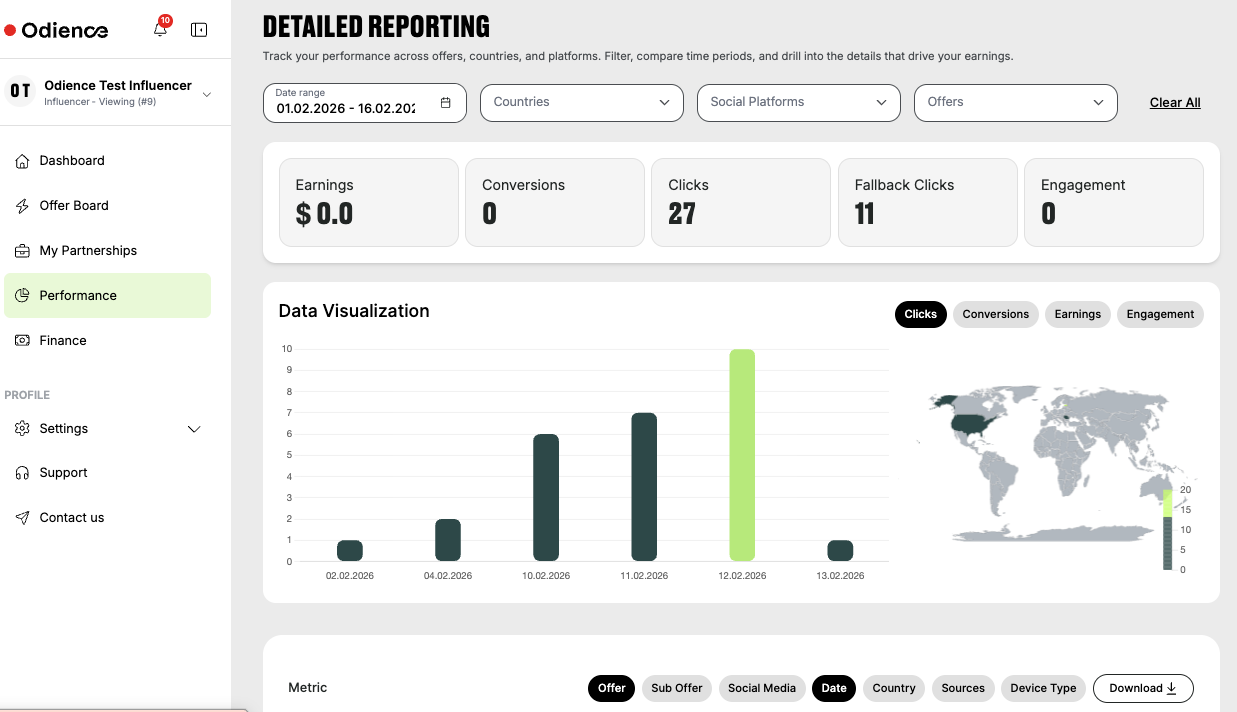Click the Finance banknote icon
The height and width of the screenshot is (712, 1237).
(x=22, y=340)
